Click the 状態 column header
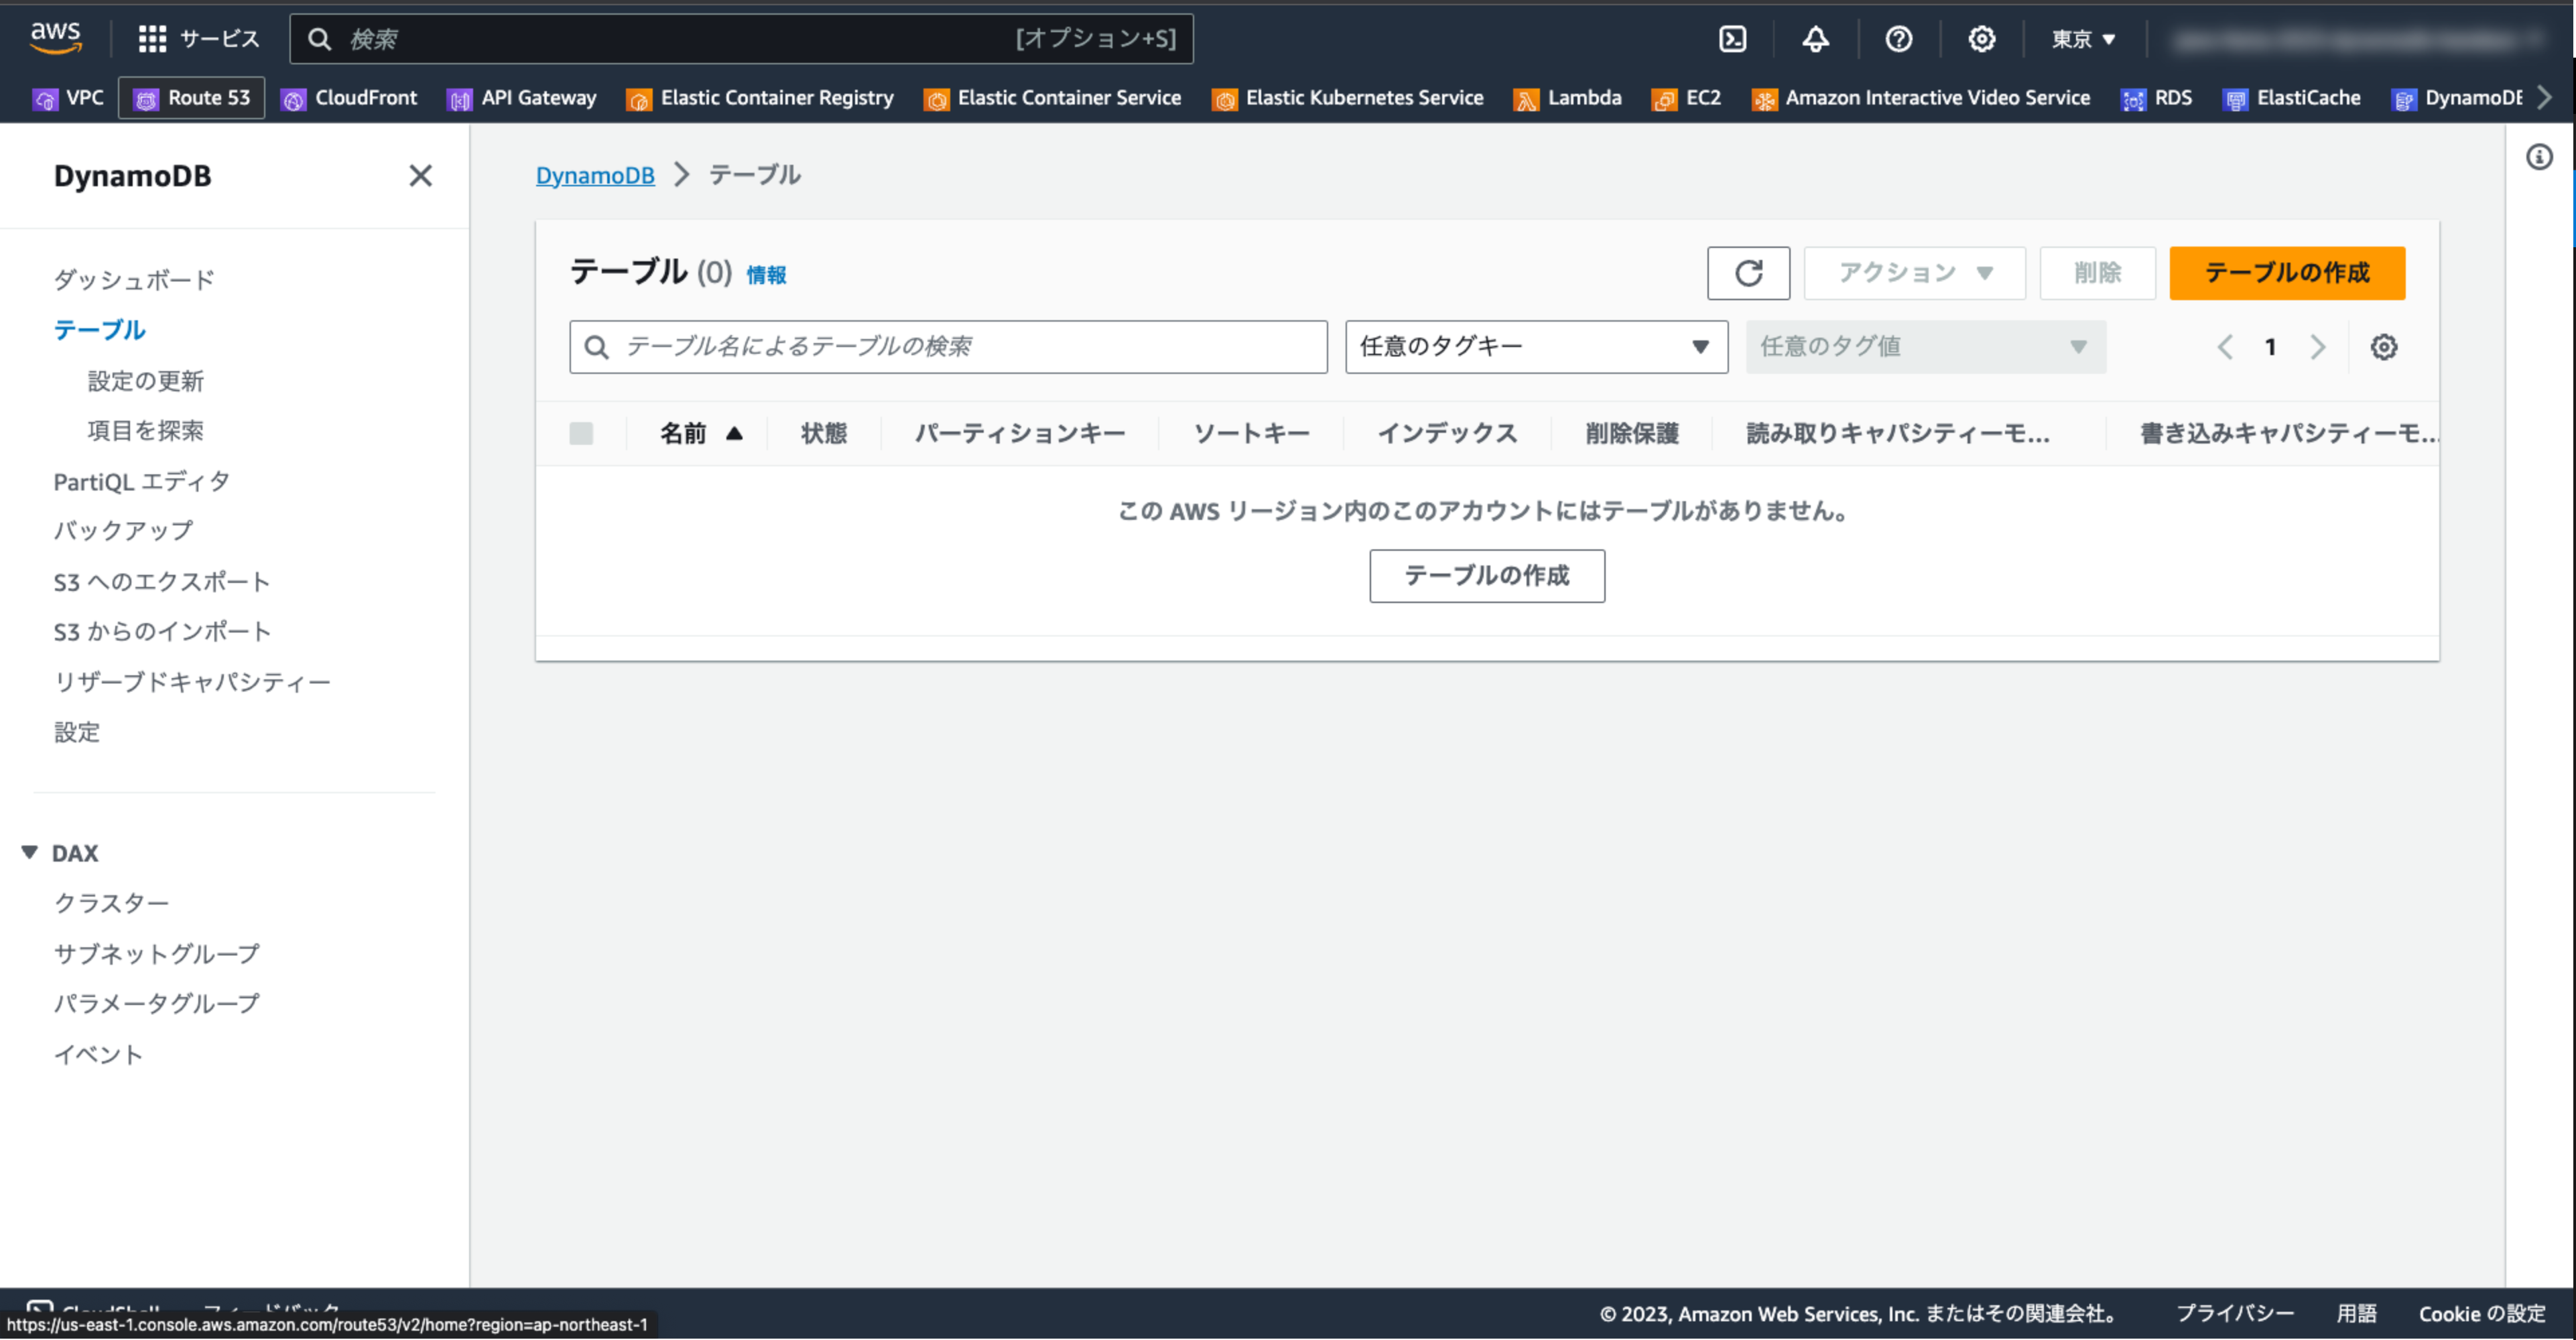 tap(824, 433)
